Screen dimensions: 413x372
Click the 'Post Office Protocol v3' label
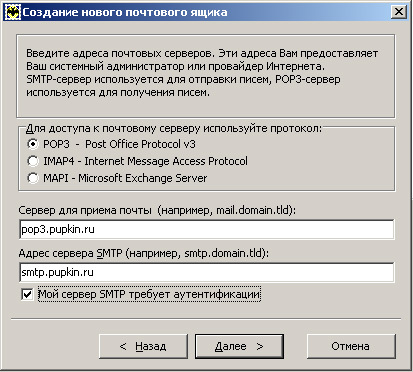140,144
